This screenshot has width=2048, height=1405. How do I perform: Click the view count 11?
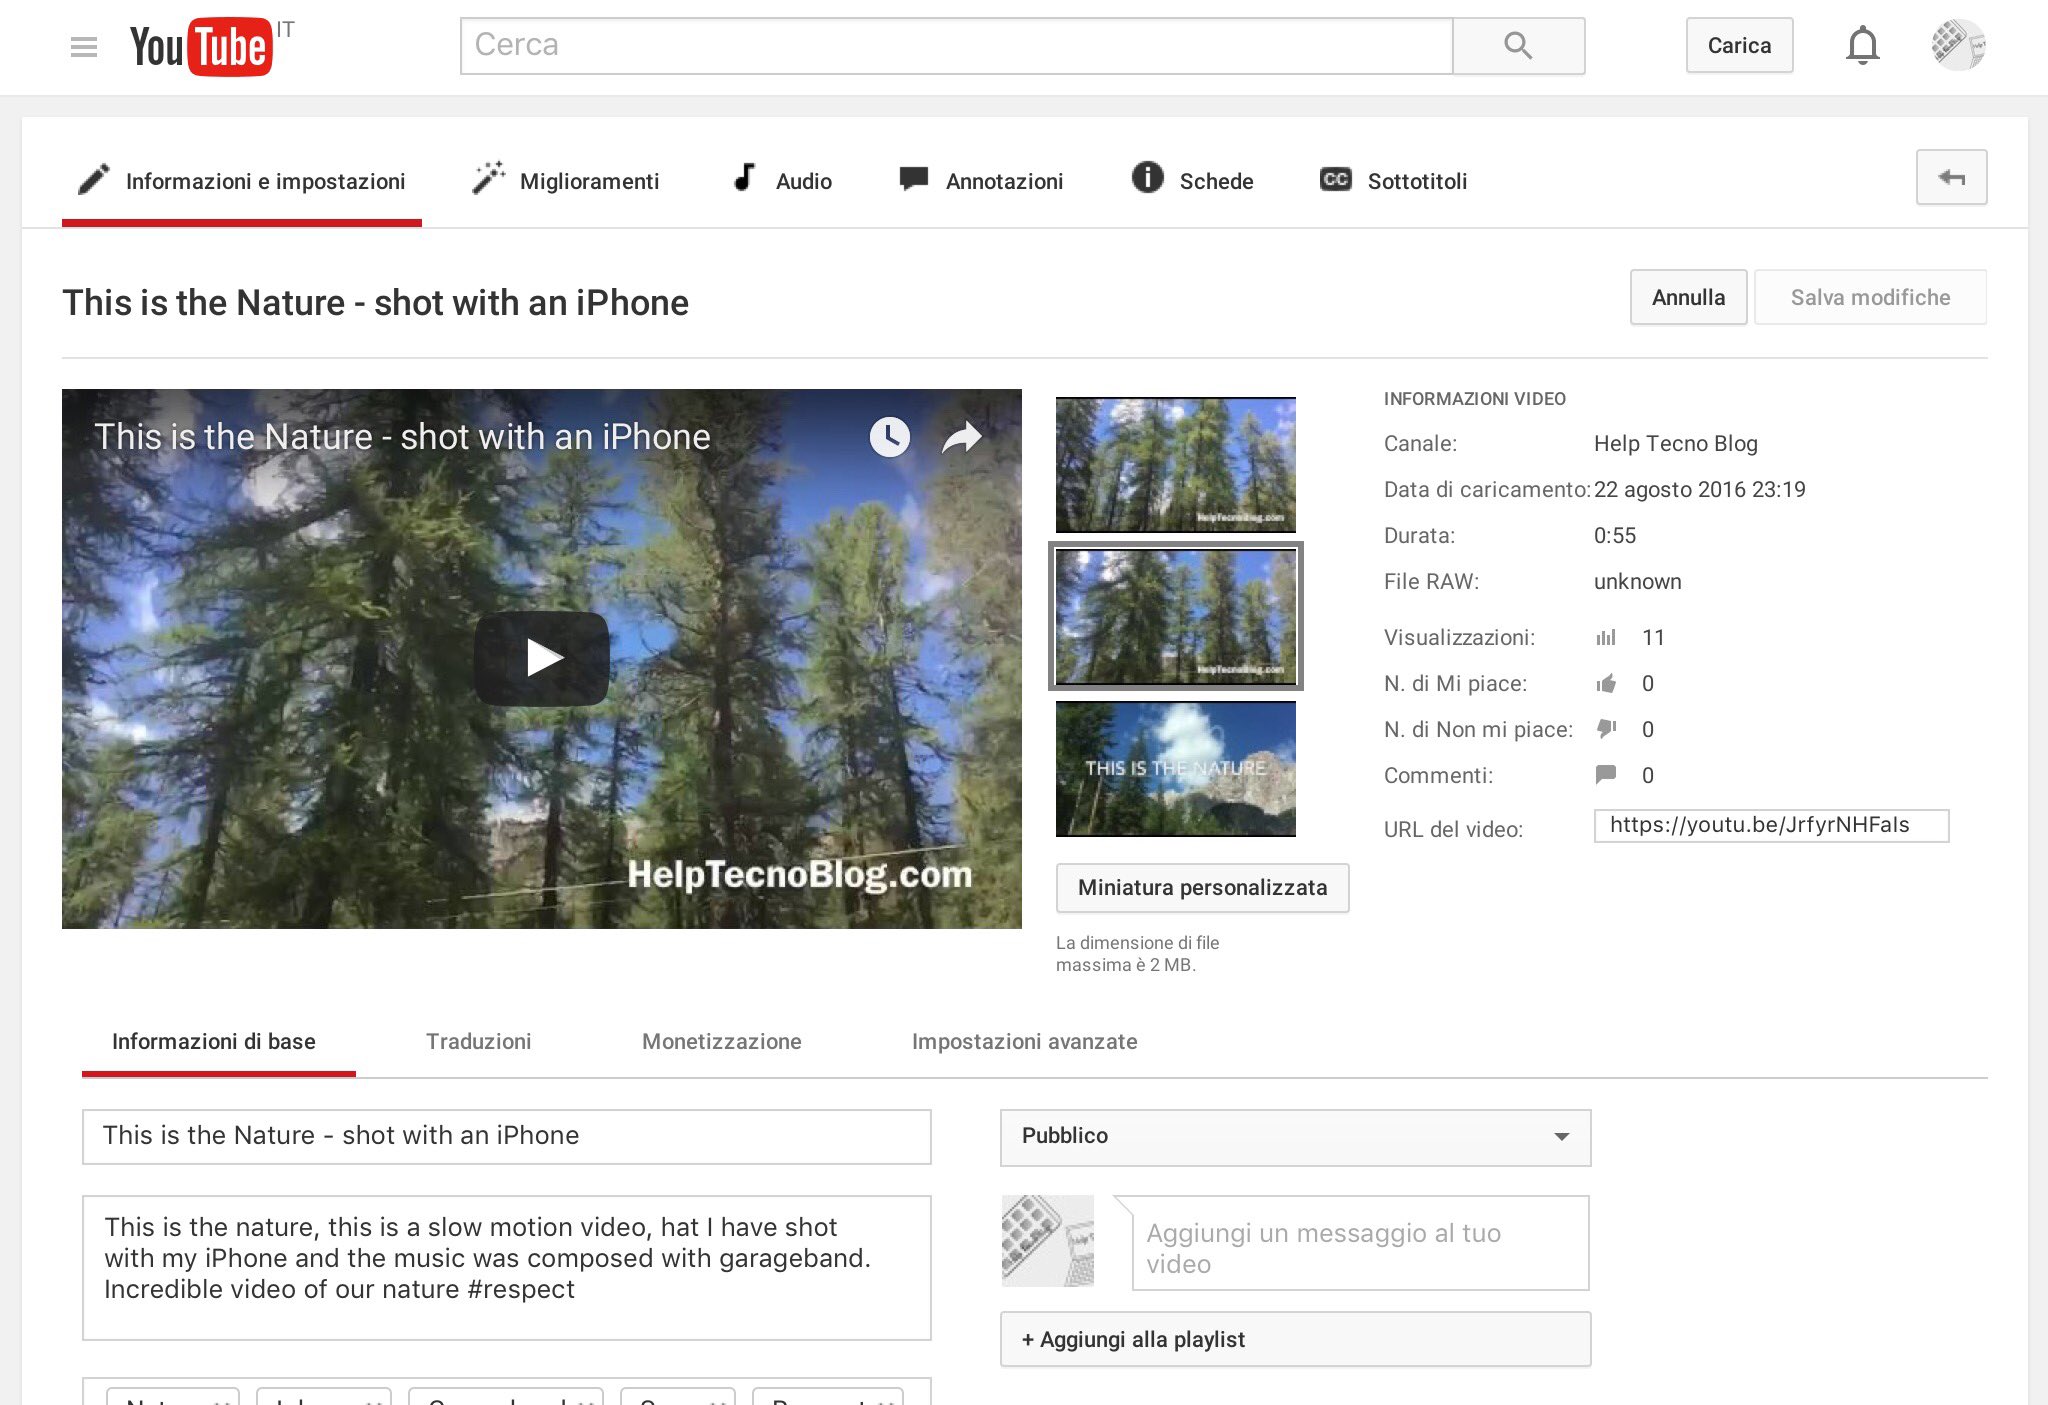1653,637
